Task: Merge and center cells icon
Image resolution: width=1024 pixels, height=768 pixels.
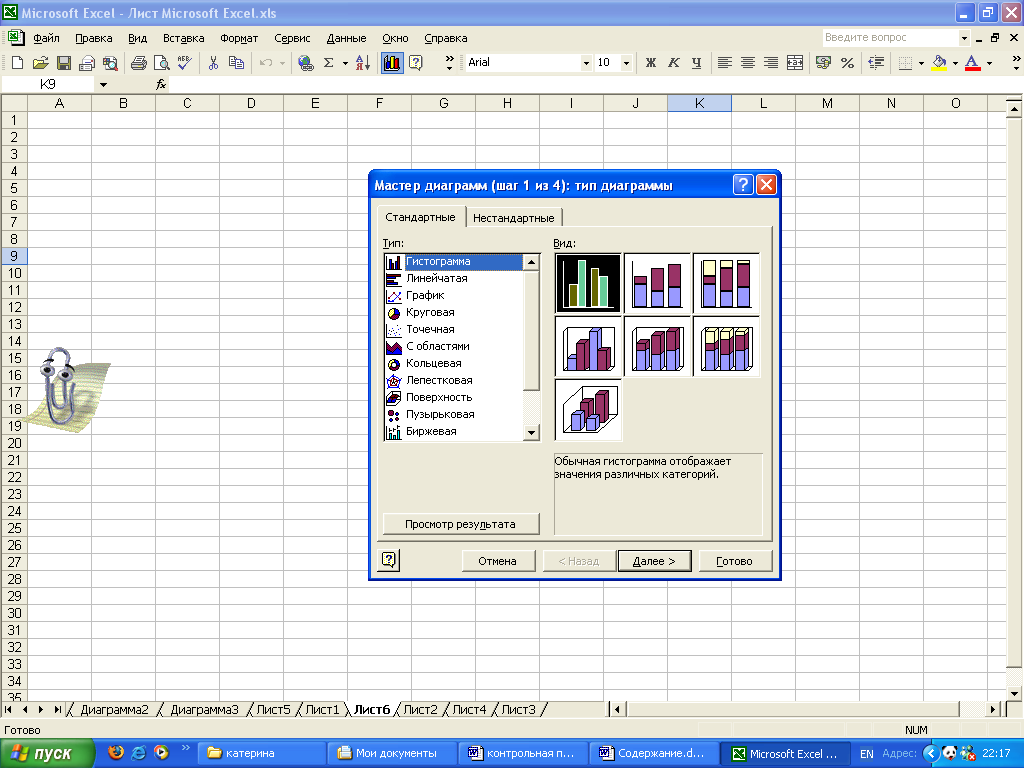Action: tap(795, 63)
